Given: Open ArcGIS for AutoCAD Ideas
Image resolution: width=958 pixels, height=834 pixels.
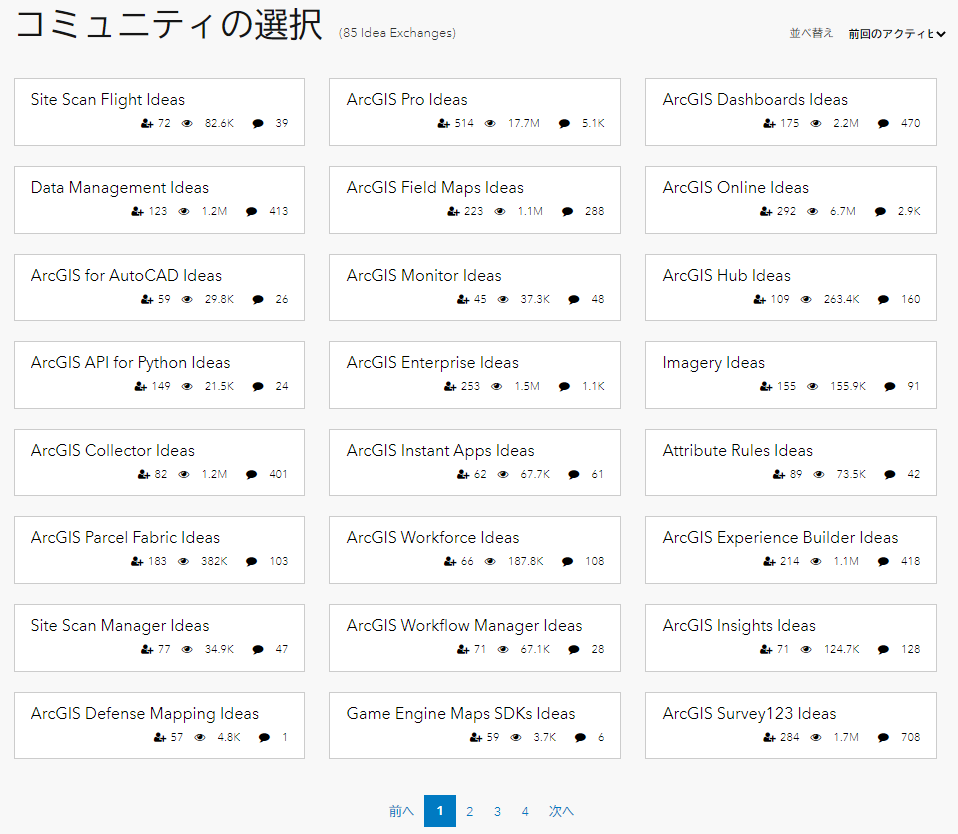Looking at the screenshot, I should click(x=126, y=276).
